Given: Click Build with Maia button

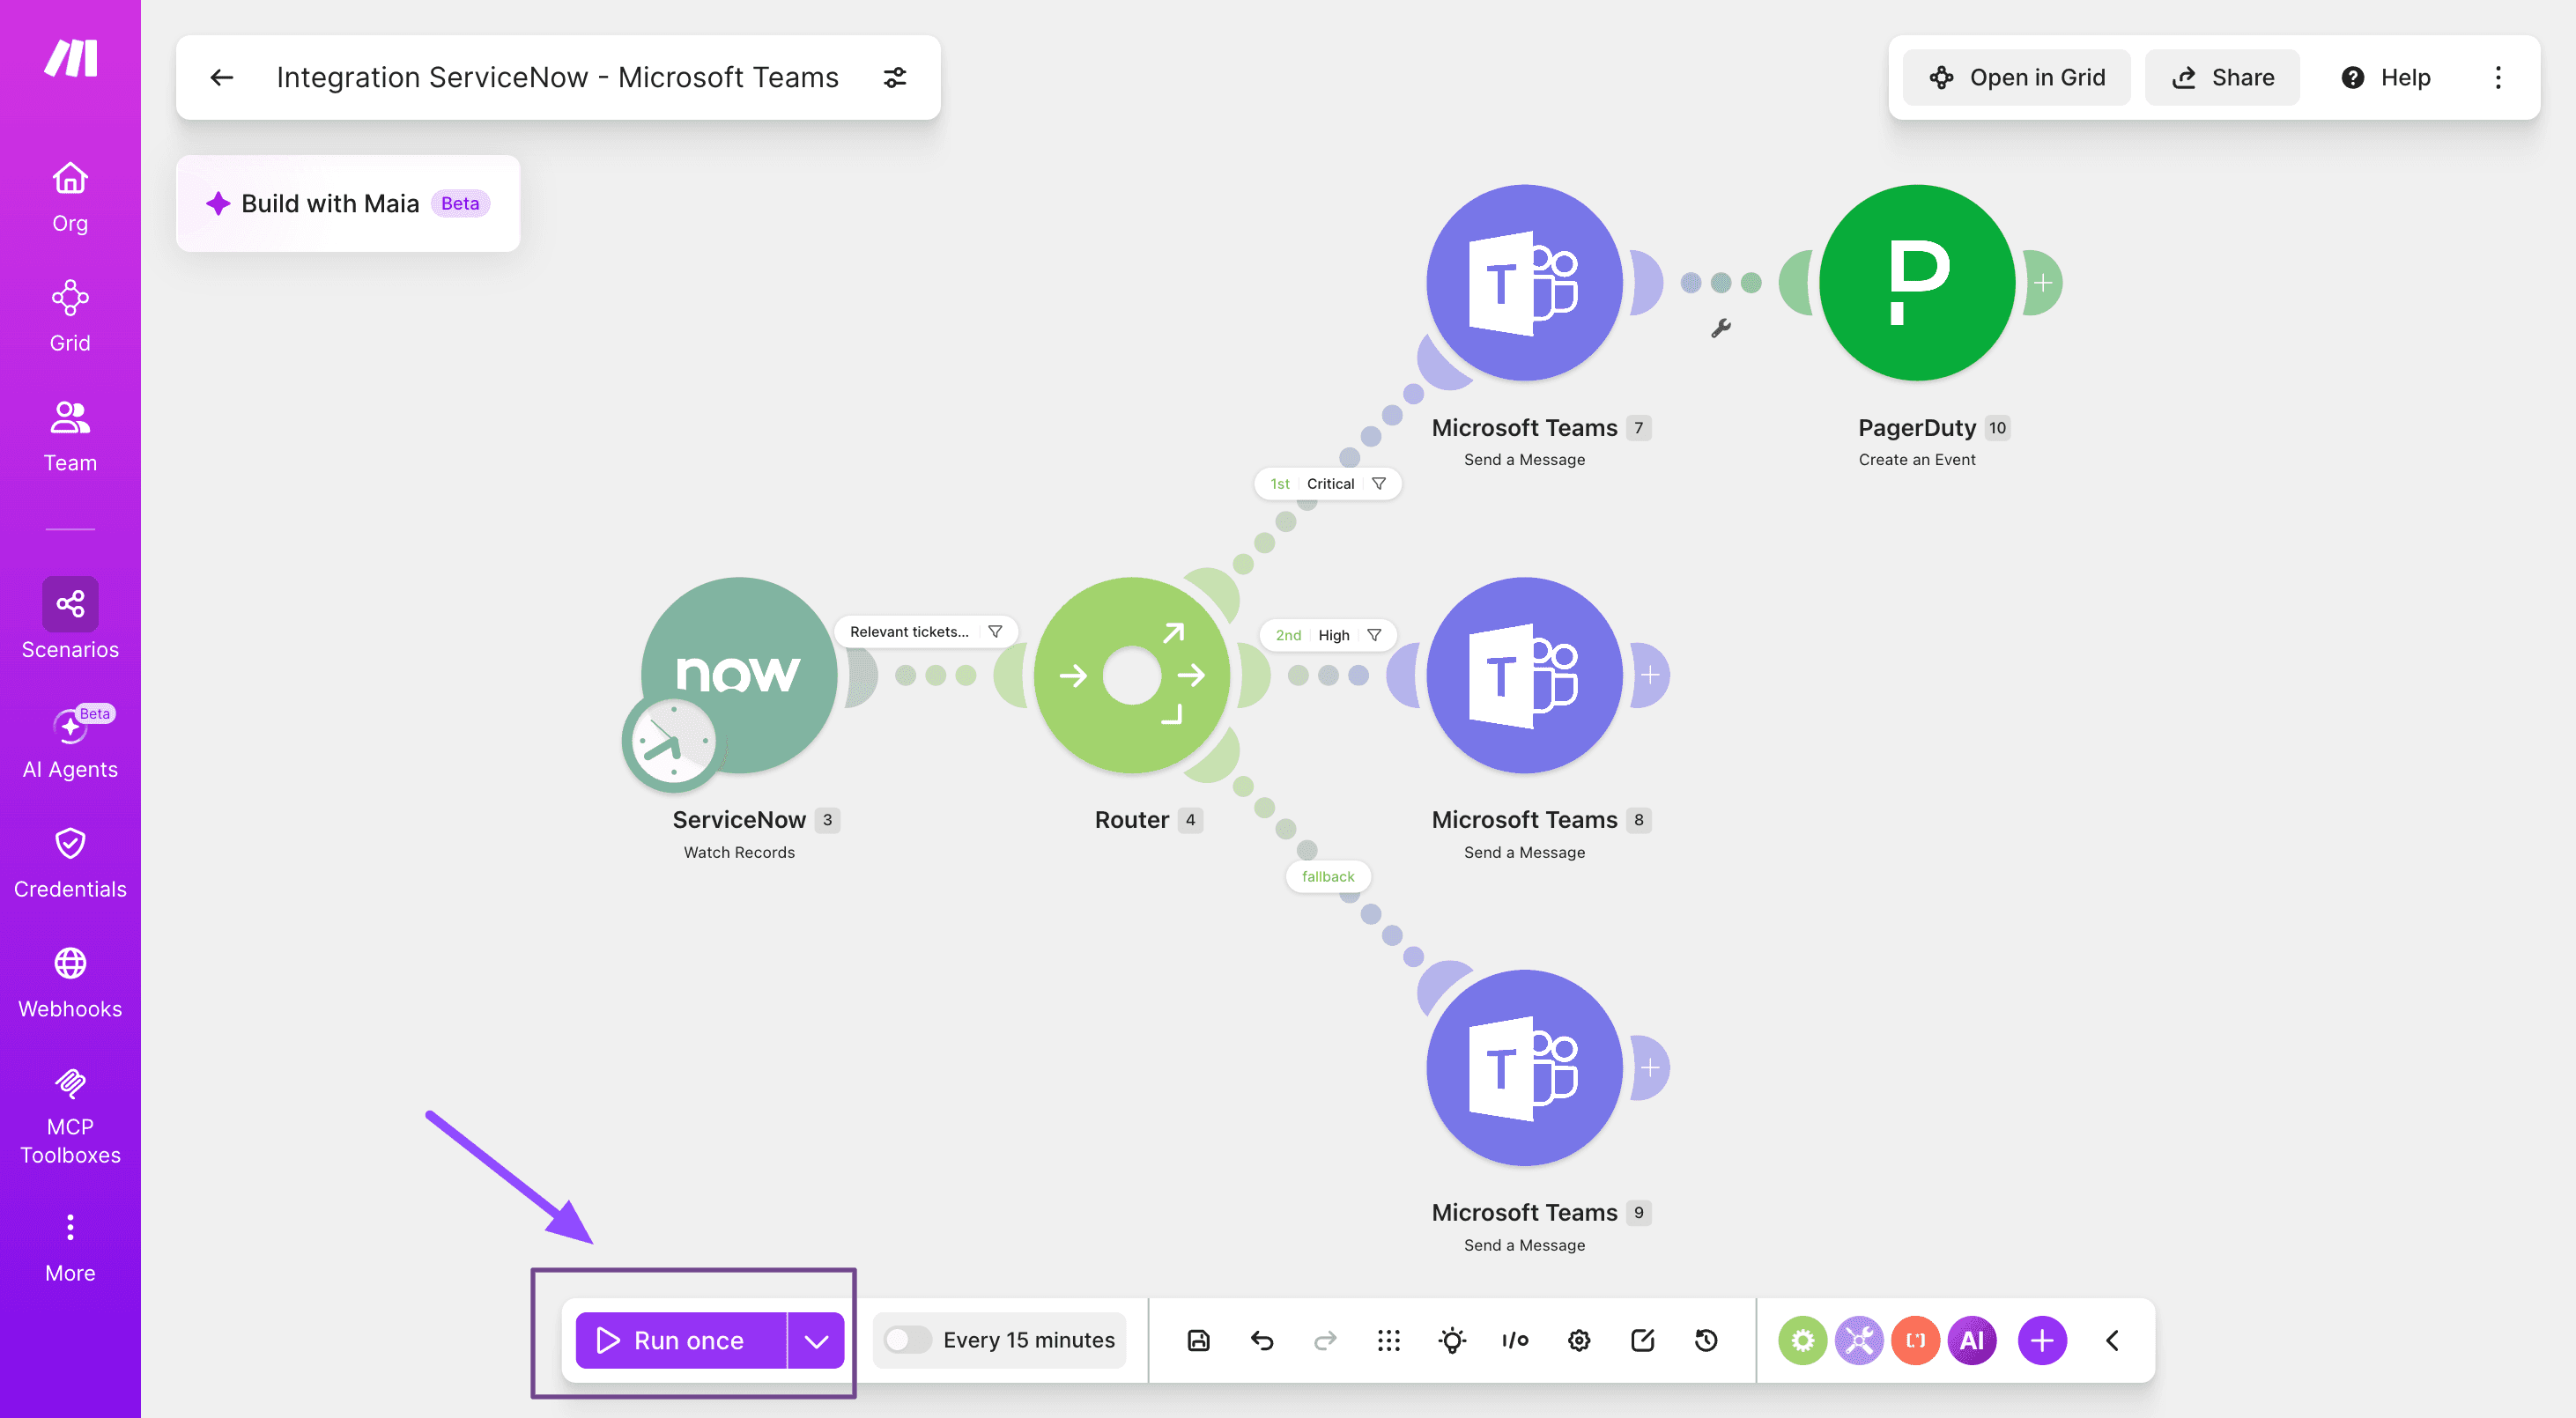Looking at the screenshot, I should pos(348,203).
